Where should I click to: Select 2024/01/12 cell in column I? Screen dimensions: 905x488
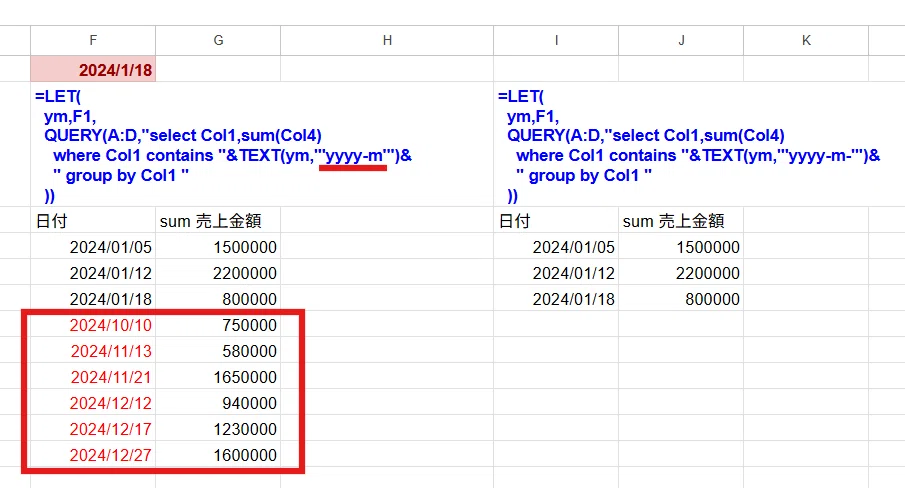(x=556, y=273)
